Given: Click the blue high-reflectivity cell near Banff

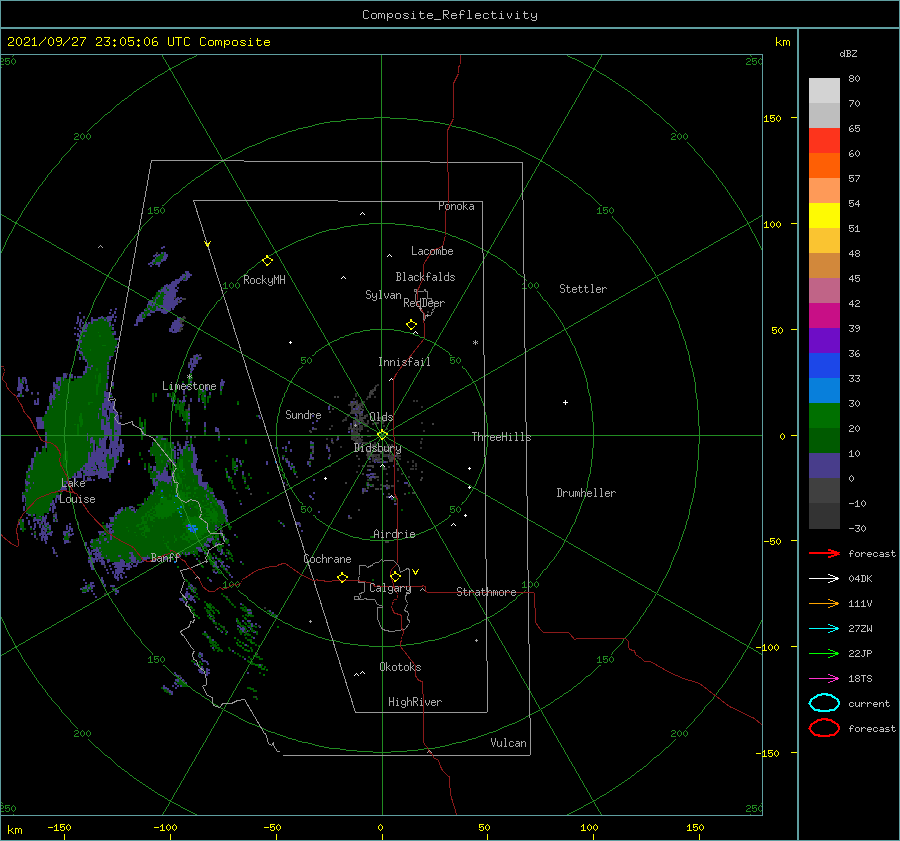Looking at the screenshot, I should point(192,528).
